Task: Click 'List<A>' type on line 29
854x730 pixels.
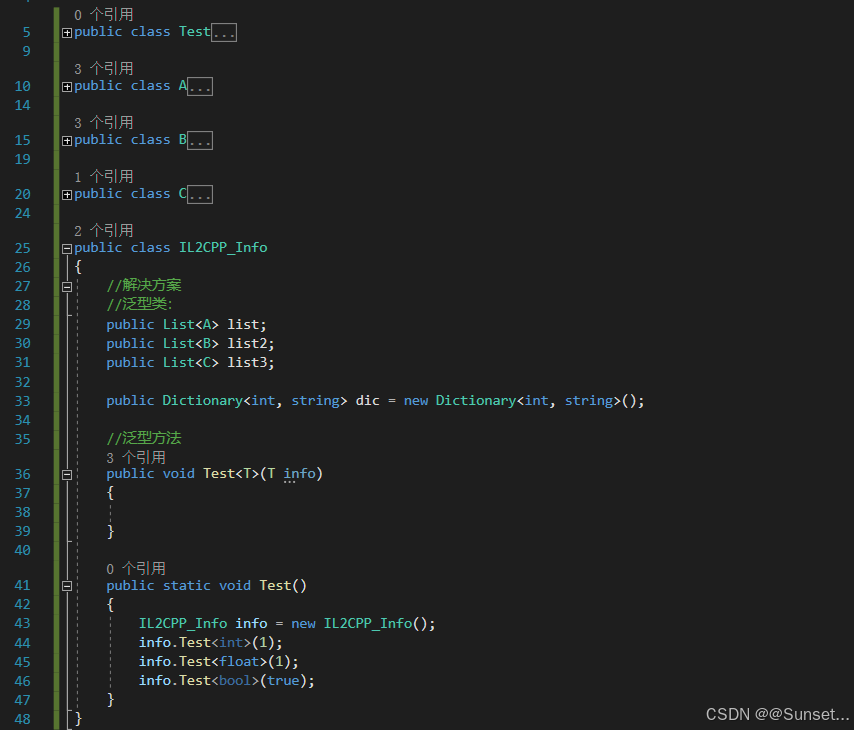Action: (191, 325)
